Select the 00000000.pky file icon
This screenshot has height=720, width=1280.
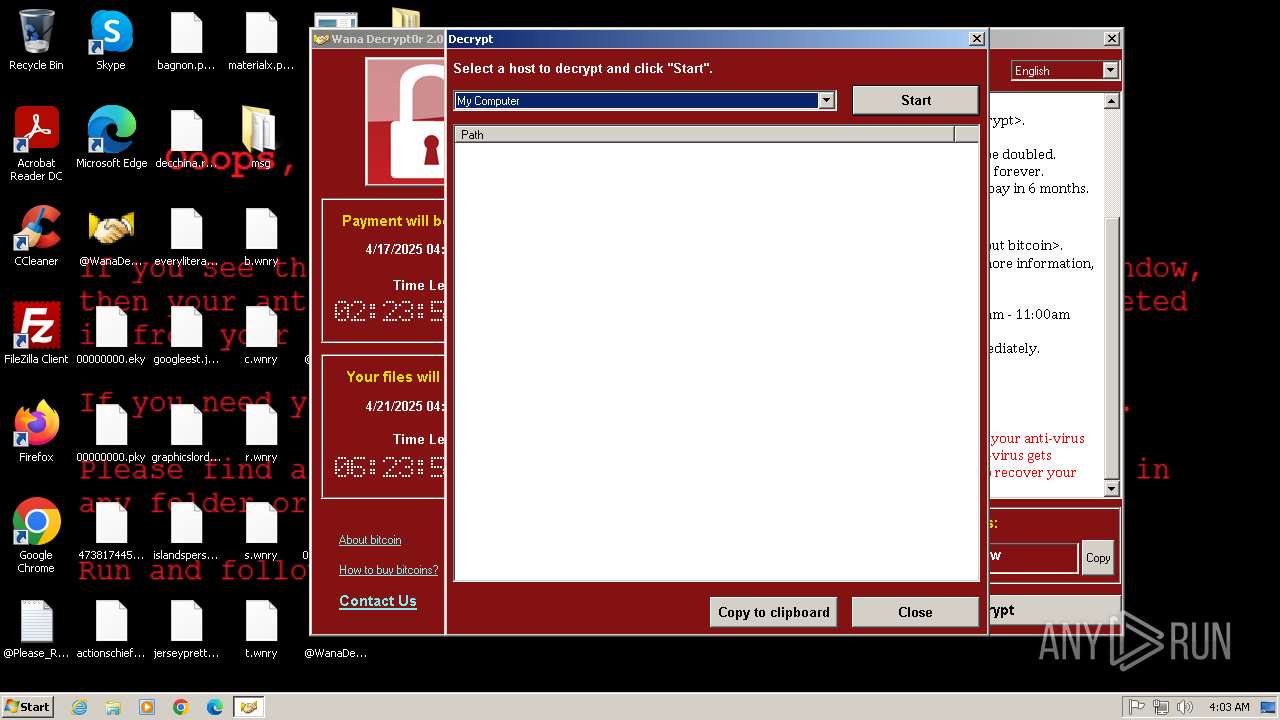pyautogui.click(x=111, y=432)
